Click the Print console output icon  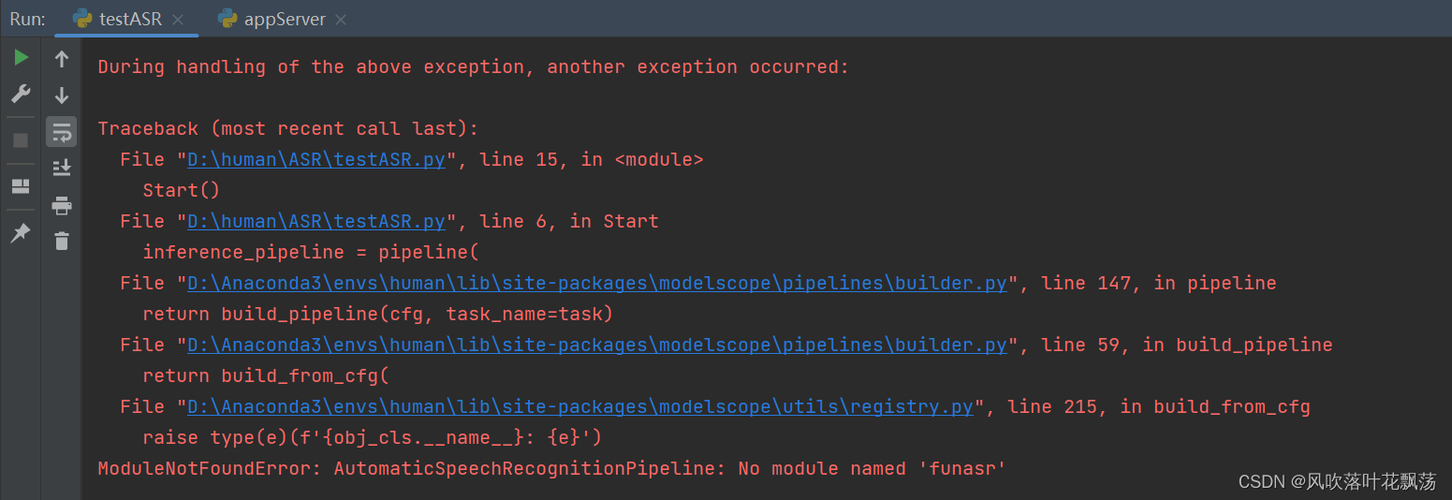(61, 205)
